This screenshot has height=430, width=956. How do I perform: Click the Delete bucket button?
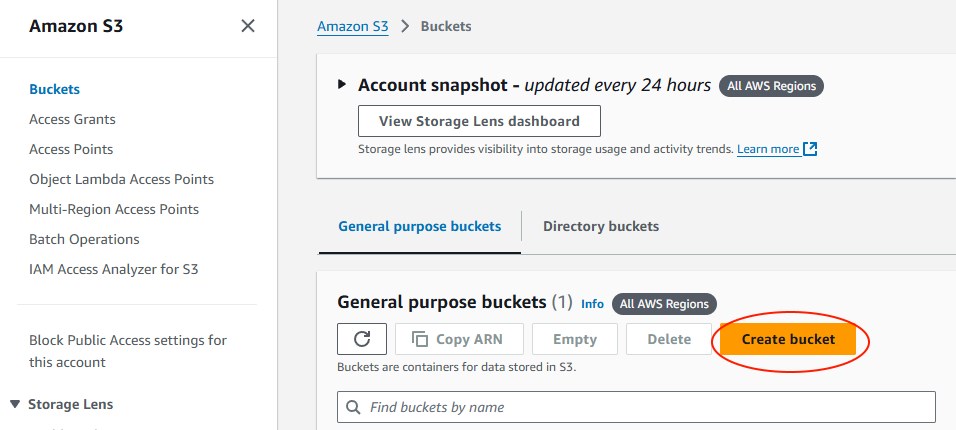pyautogui.click(x=669, y=339)
